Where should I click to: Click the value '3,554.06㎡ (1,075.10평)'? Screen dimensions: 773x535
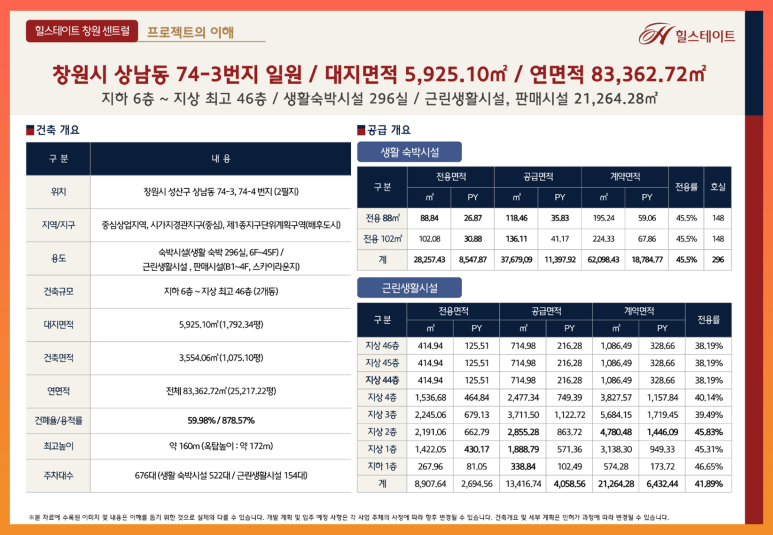pos(220,357)
